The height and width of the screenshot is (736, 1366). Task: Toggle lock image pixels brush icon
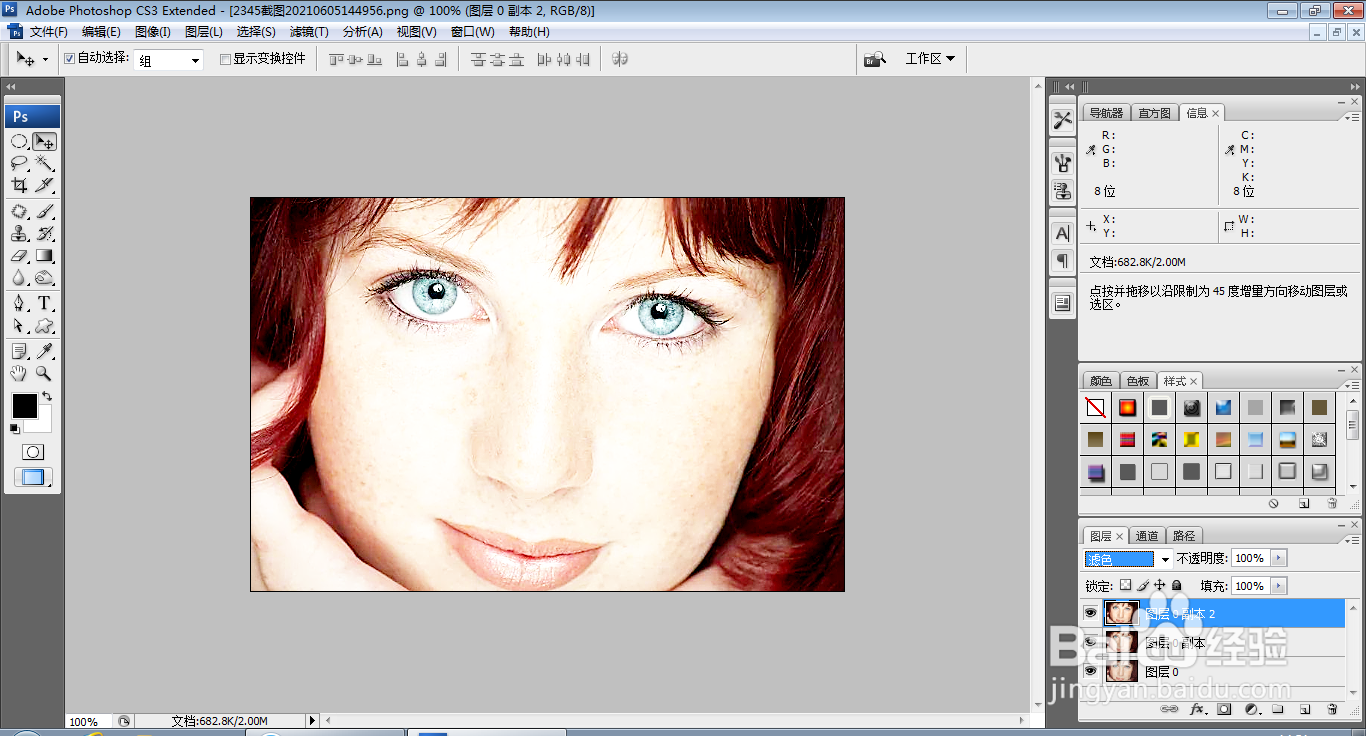(x=1143, y=585)
